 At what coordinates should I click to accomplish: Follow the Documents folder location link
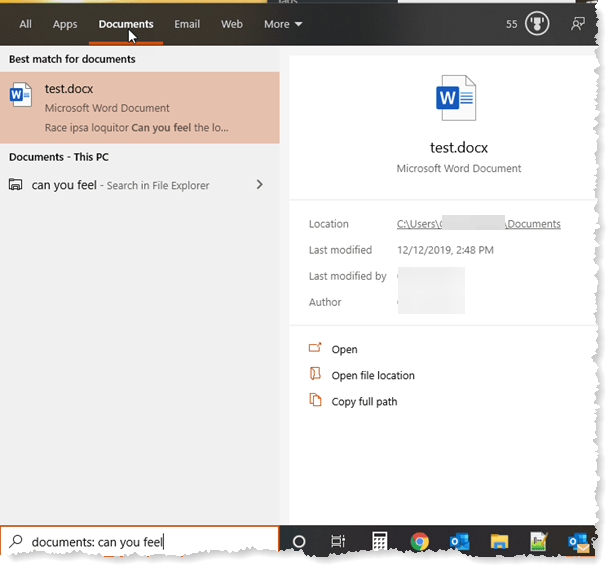pos(478,225)
